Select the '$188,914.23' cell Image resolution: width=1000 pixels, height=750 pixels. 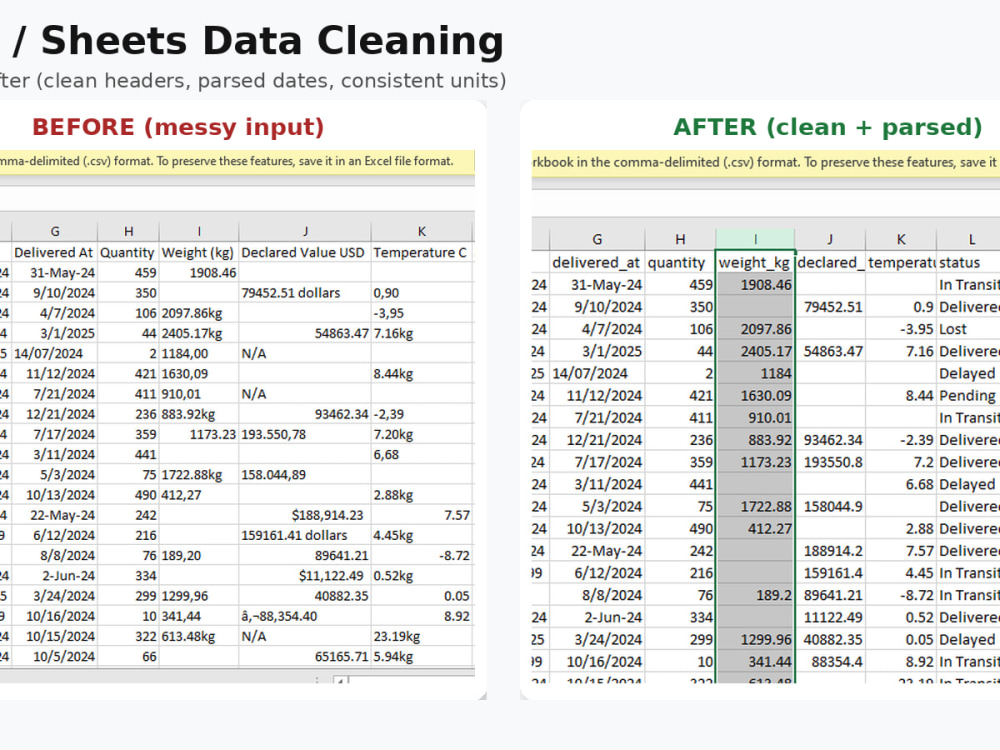pos(305,515)
